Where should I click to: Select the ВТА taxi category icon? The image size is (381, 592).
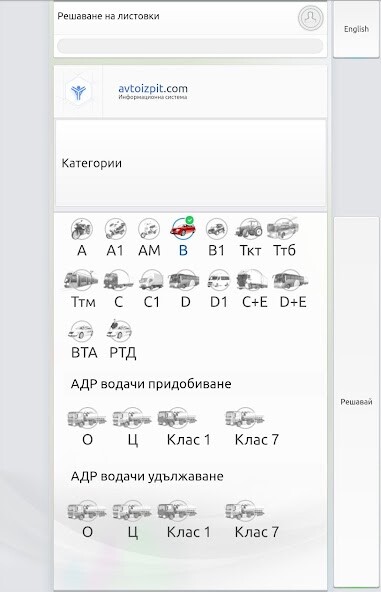(81, 331)
